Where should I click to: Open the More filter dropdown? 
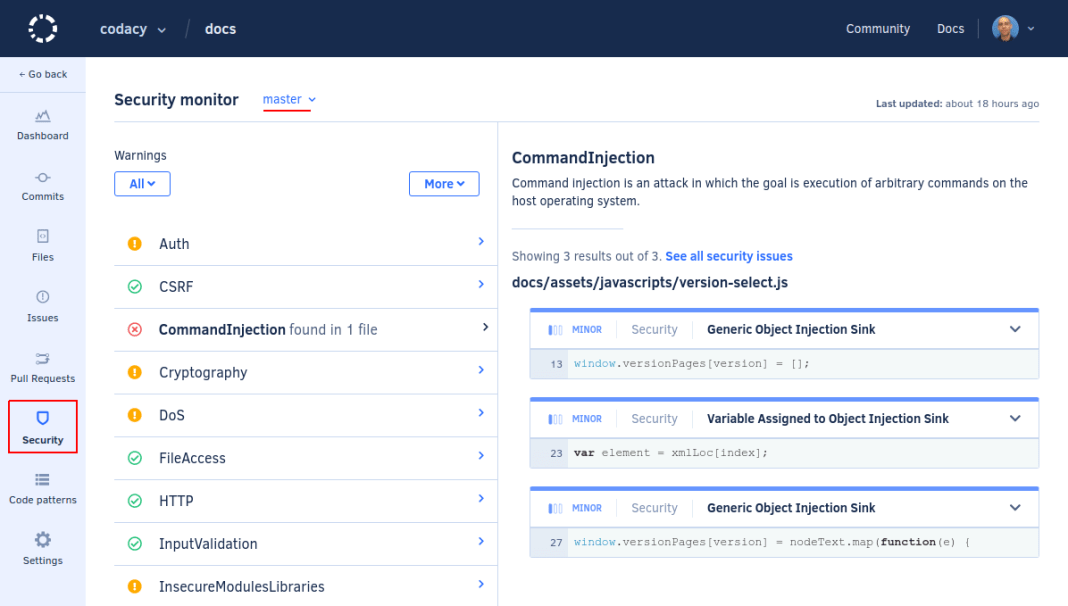pos(444,183)
